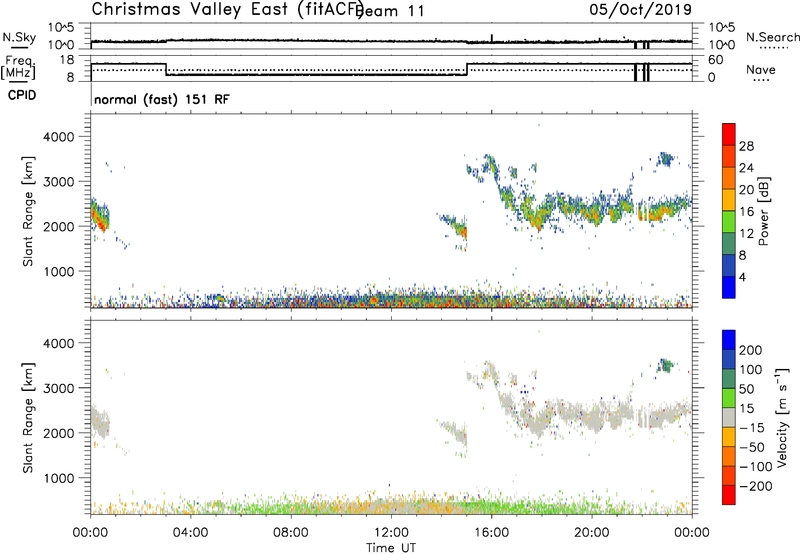The height and width of the screenshot is (554, 800).
Task: Click 'Slant Range [km]' label of velocity panel
Action: (x=28, y=418)
